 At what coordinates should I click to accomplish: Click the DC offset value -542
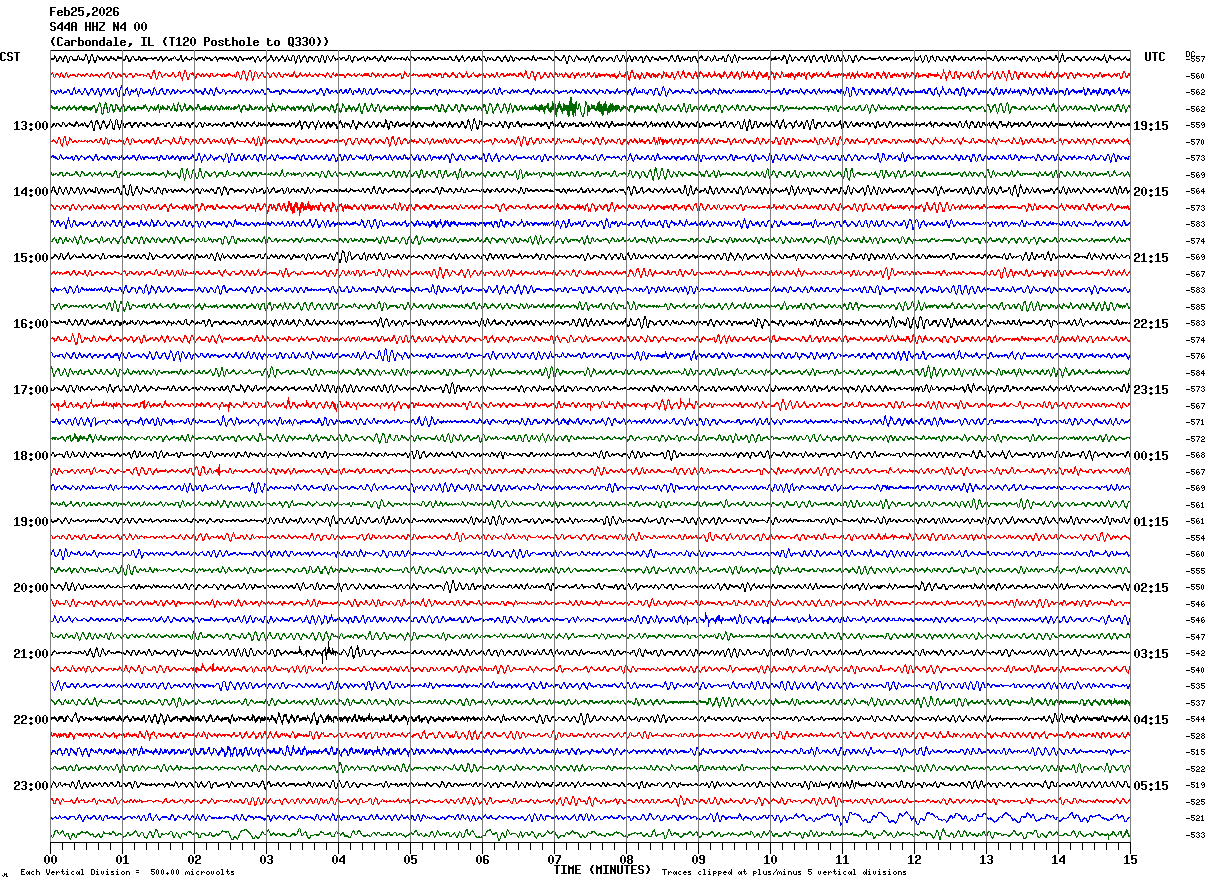1196,653
